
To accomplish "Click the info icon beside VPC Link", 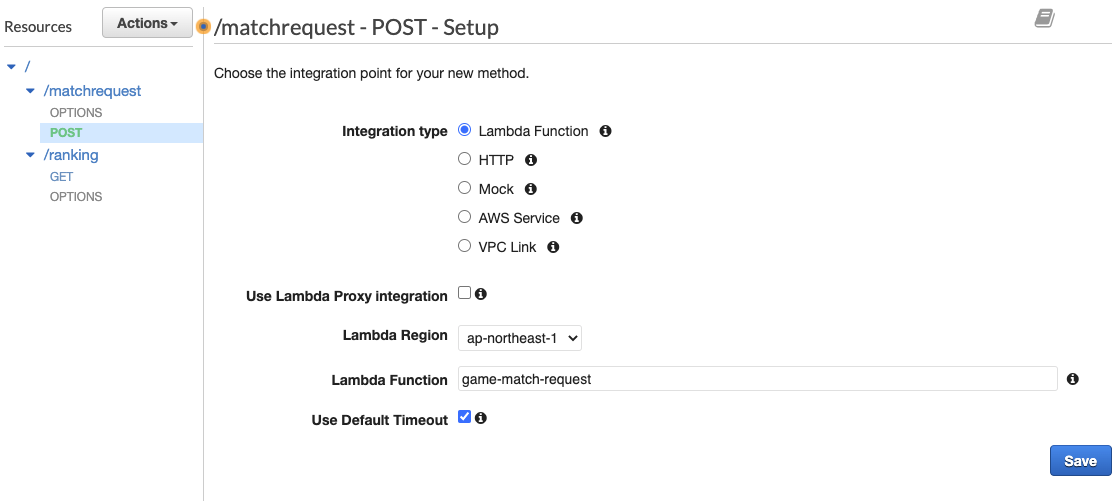I will tap(553, 247).
